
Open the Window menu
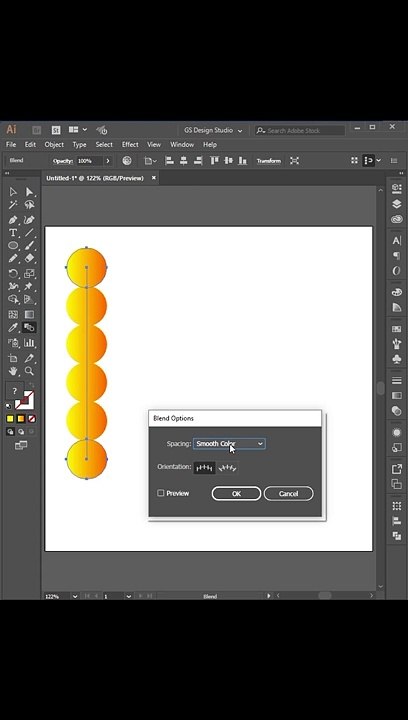(x=182, y=145)
